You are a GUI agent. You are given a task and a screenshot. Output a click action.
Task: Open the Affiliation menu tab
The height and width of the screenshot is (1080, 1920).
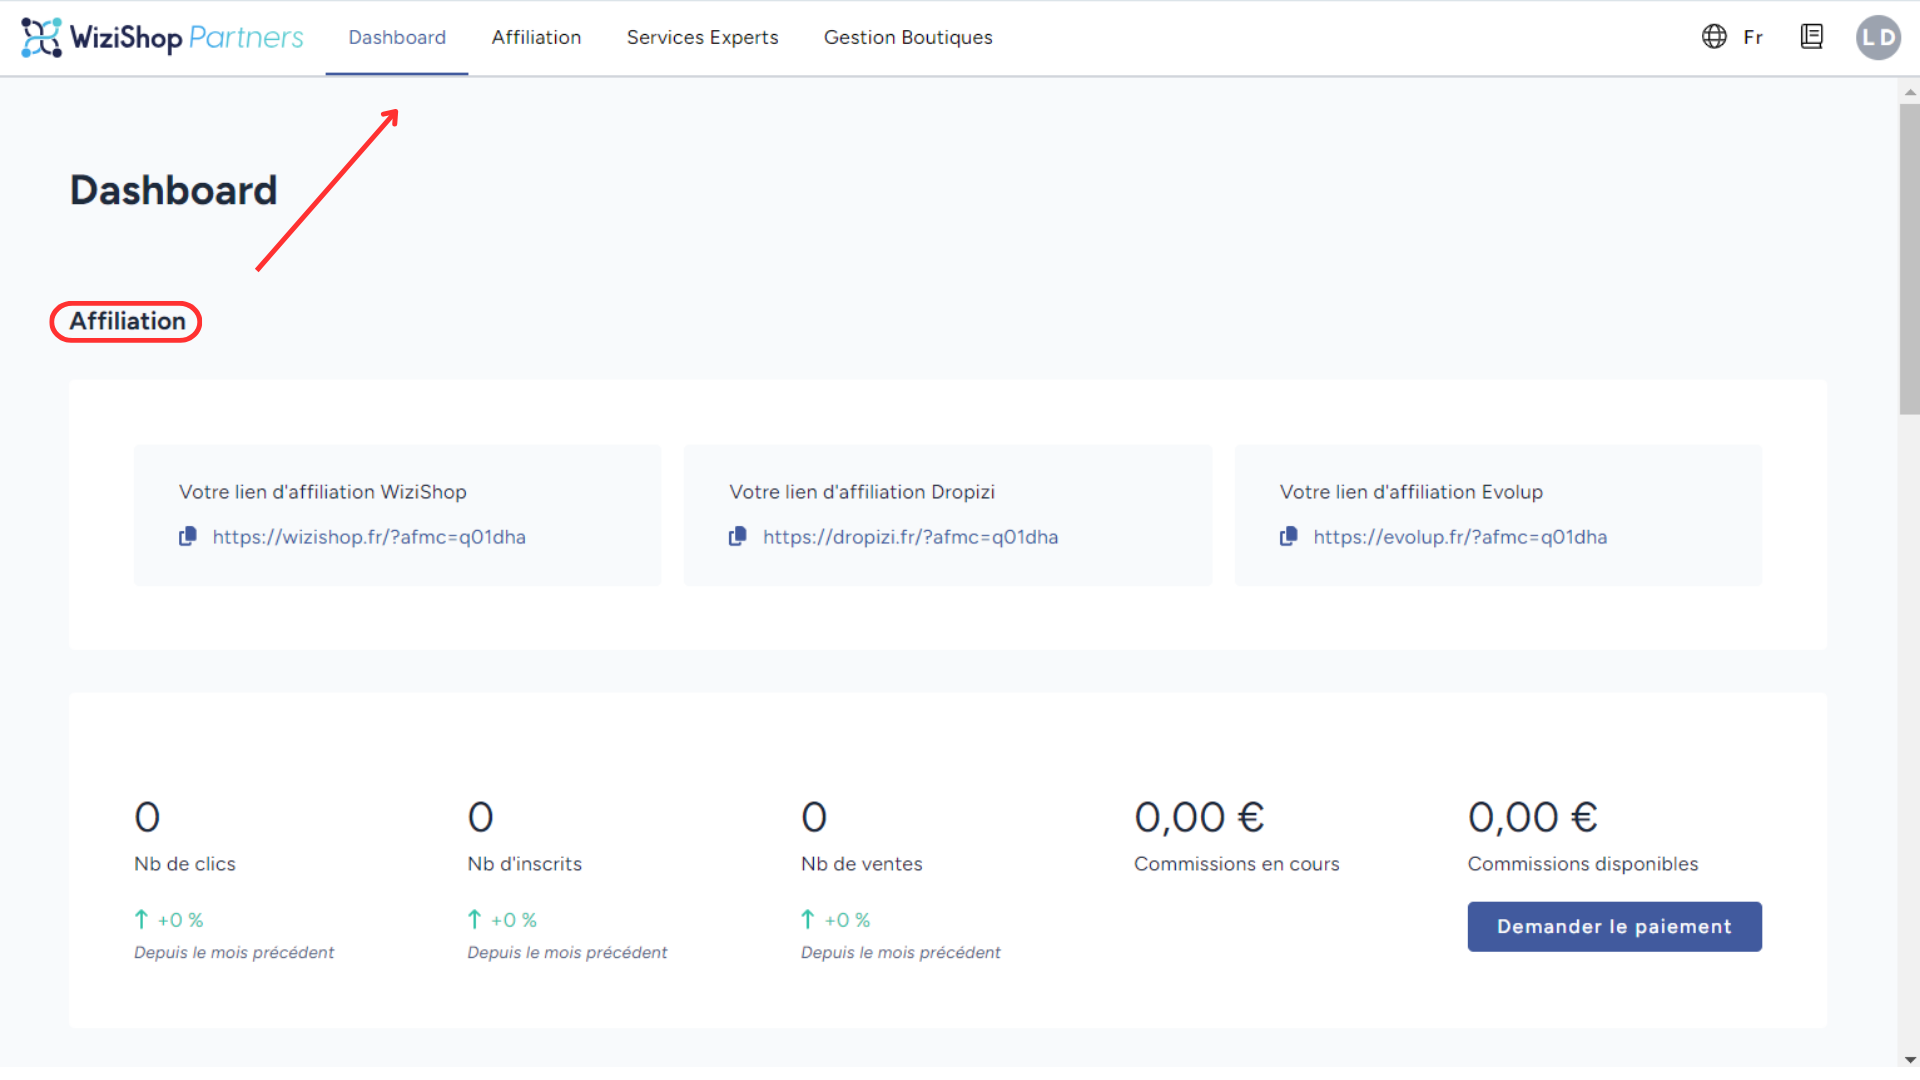point(536,37)
